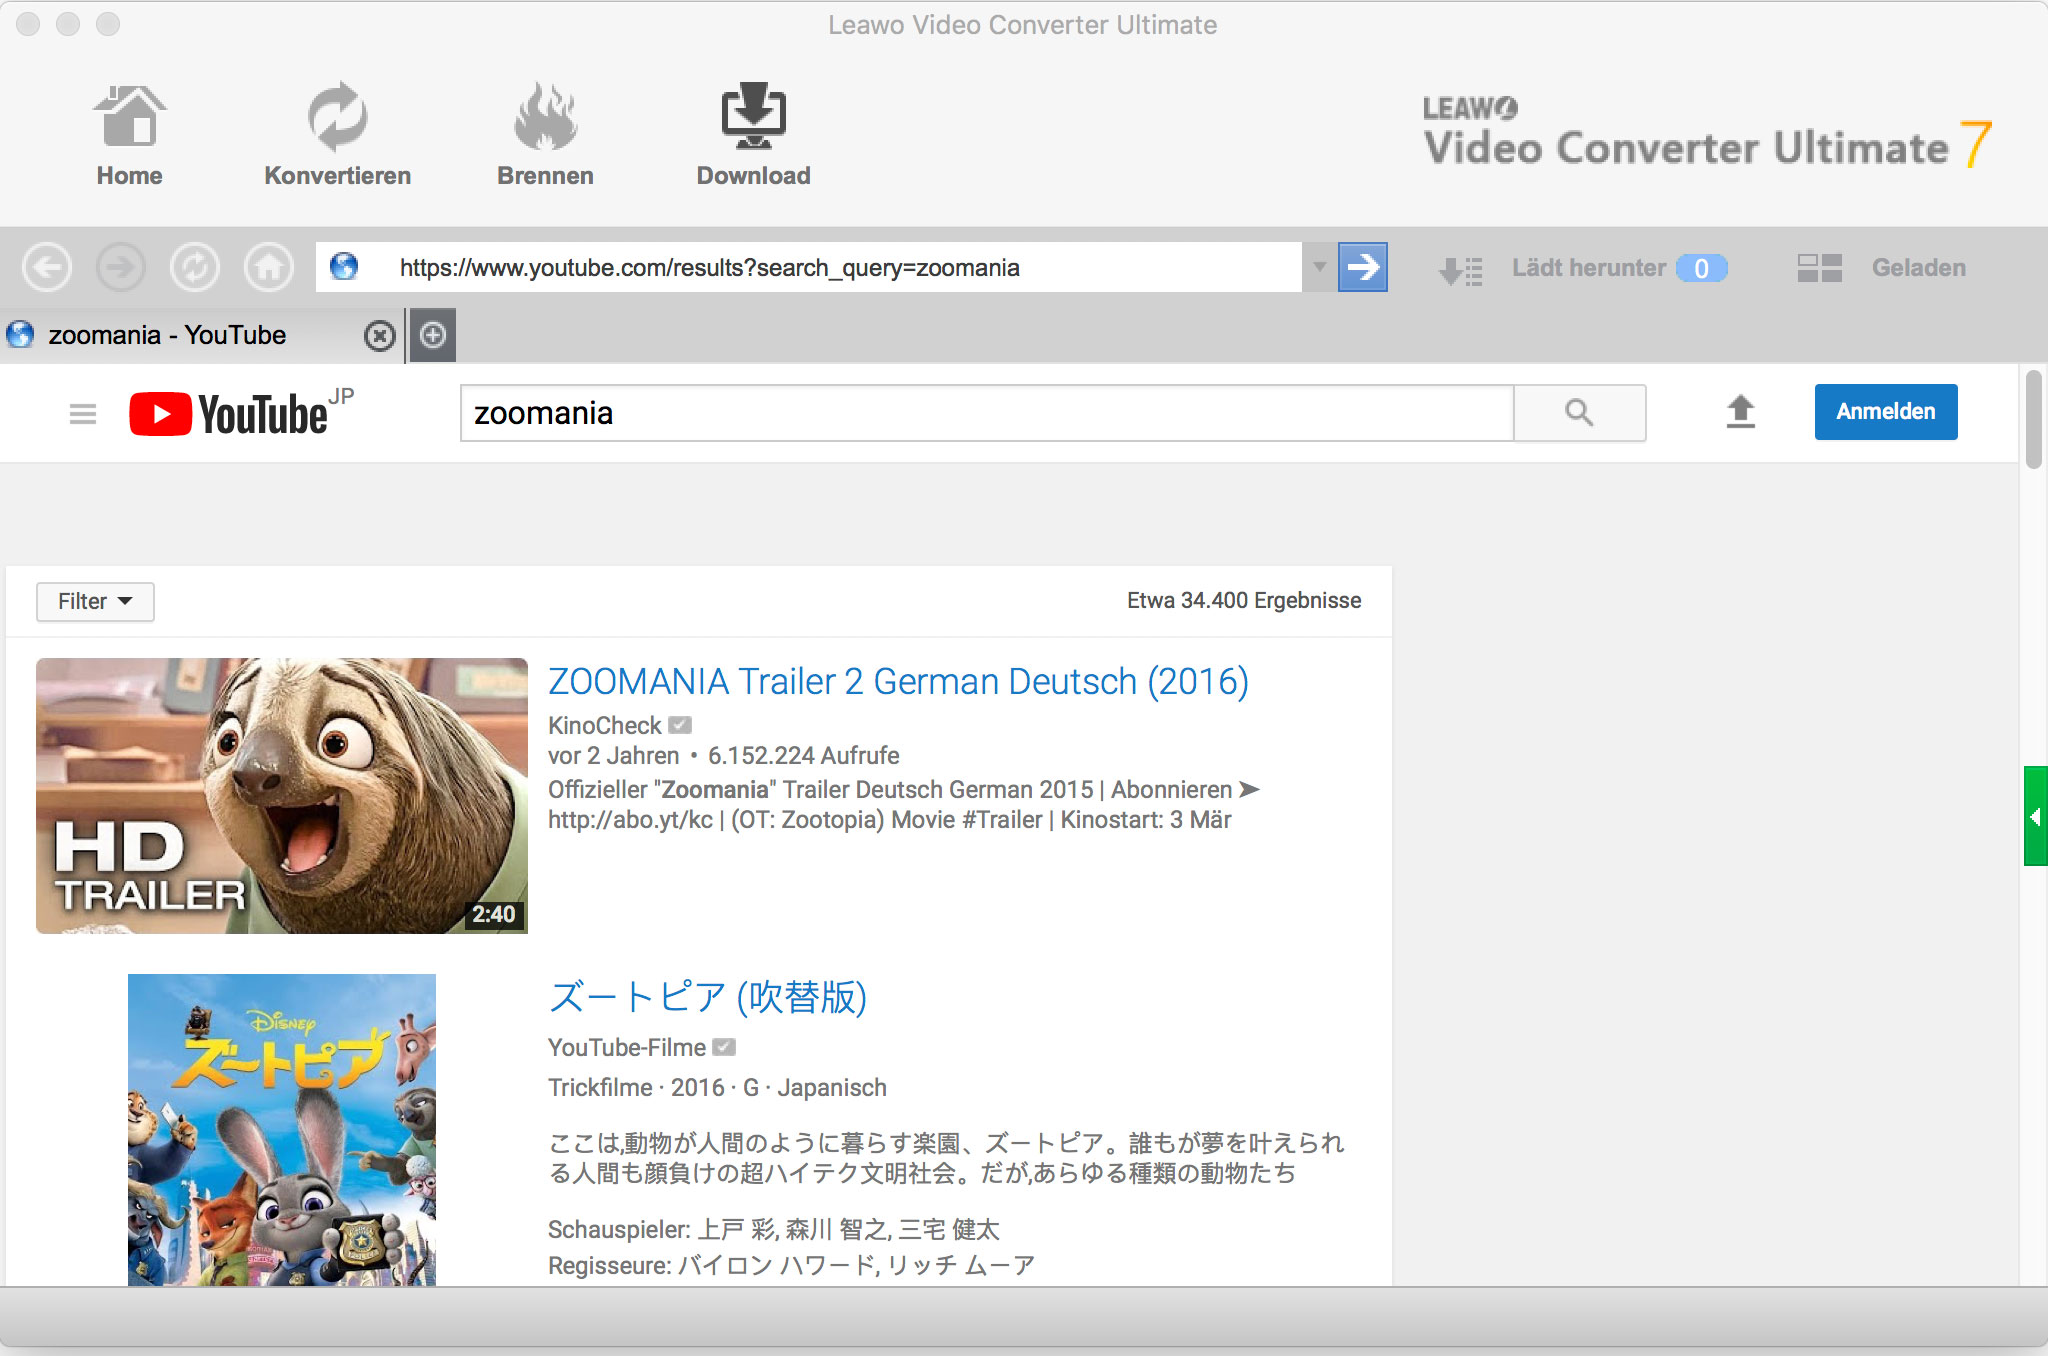Open the KinoCheck channel link
Screen dimensions: 2048x1356
click(x=604, y=725)
